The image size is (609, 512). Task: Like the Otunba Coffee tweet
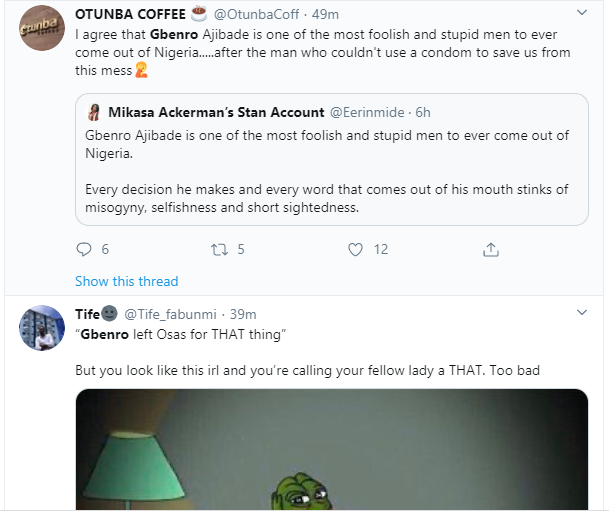click(x=355, y=249)
